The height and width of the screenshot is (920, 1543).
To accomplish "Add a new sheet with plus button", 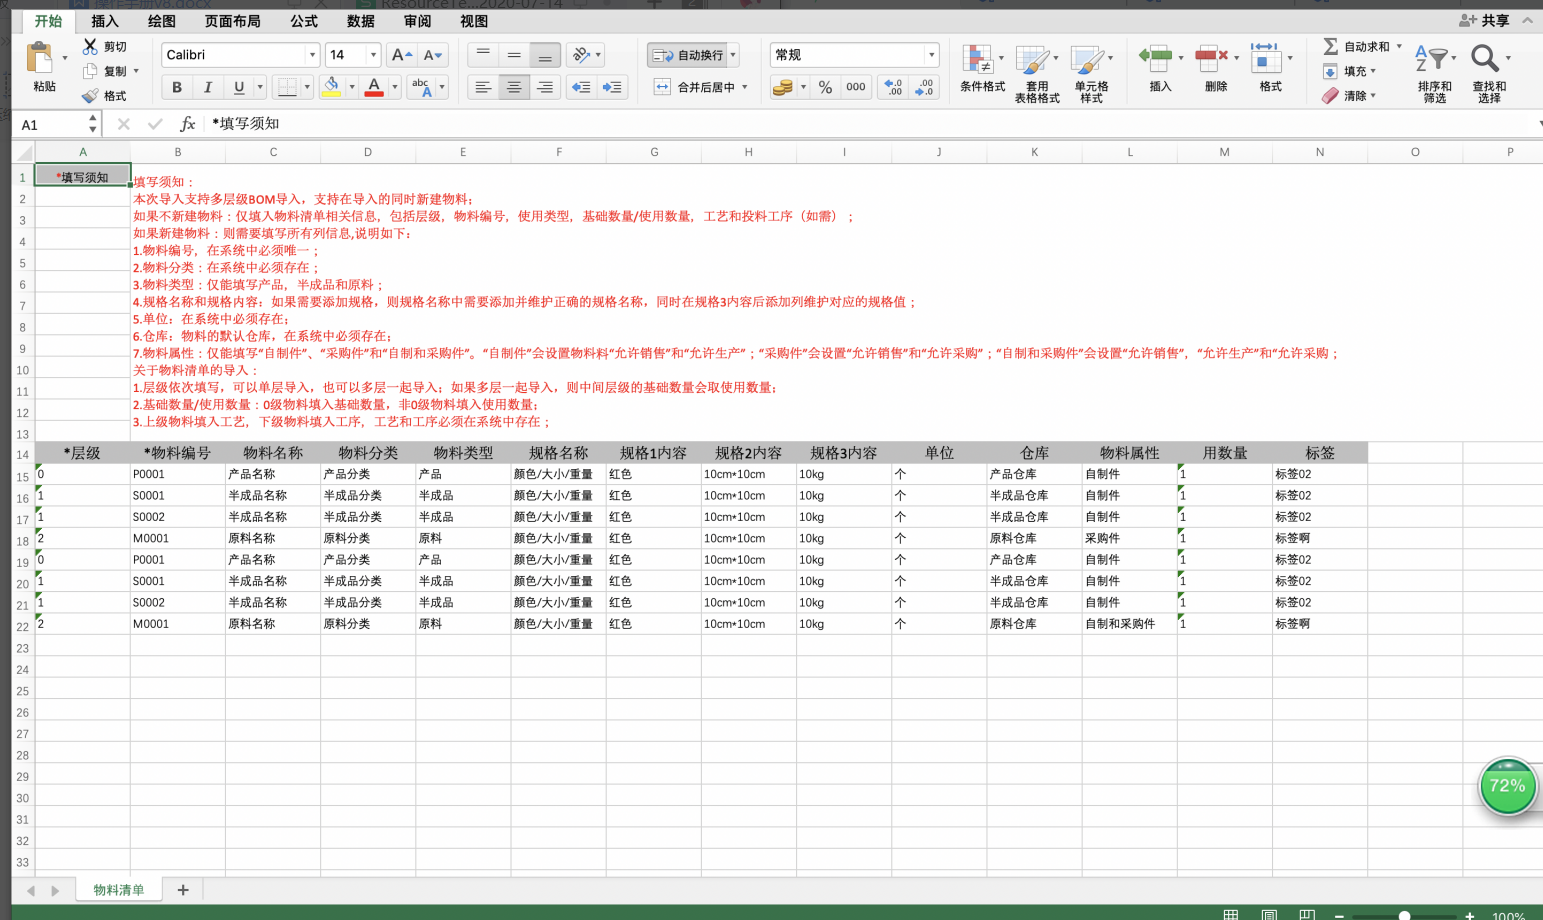I will click(183, 890).
